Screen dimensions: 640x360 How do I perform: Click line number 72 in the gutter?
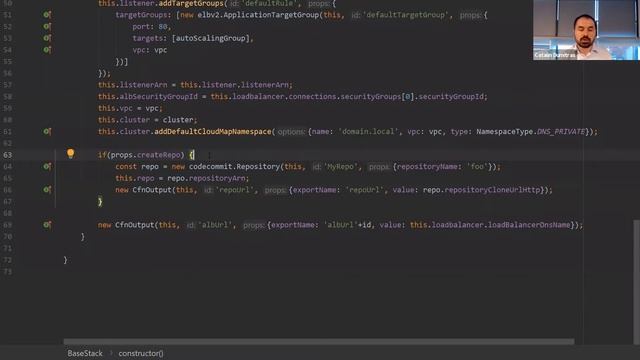point(8,260)
